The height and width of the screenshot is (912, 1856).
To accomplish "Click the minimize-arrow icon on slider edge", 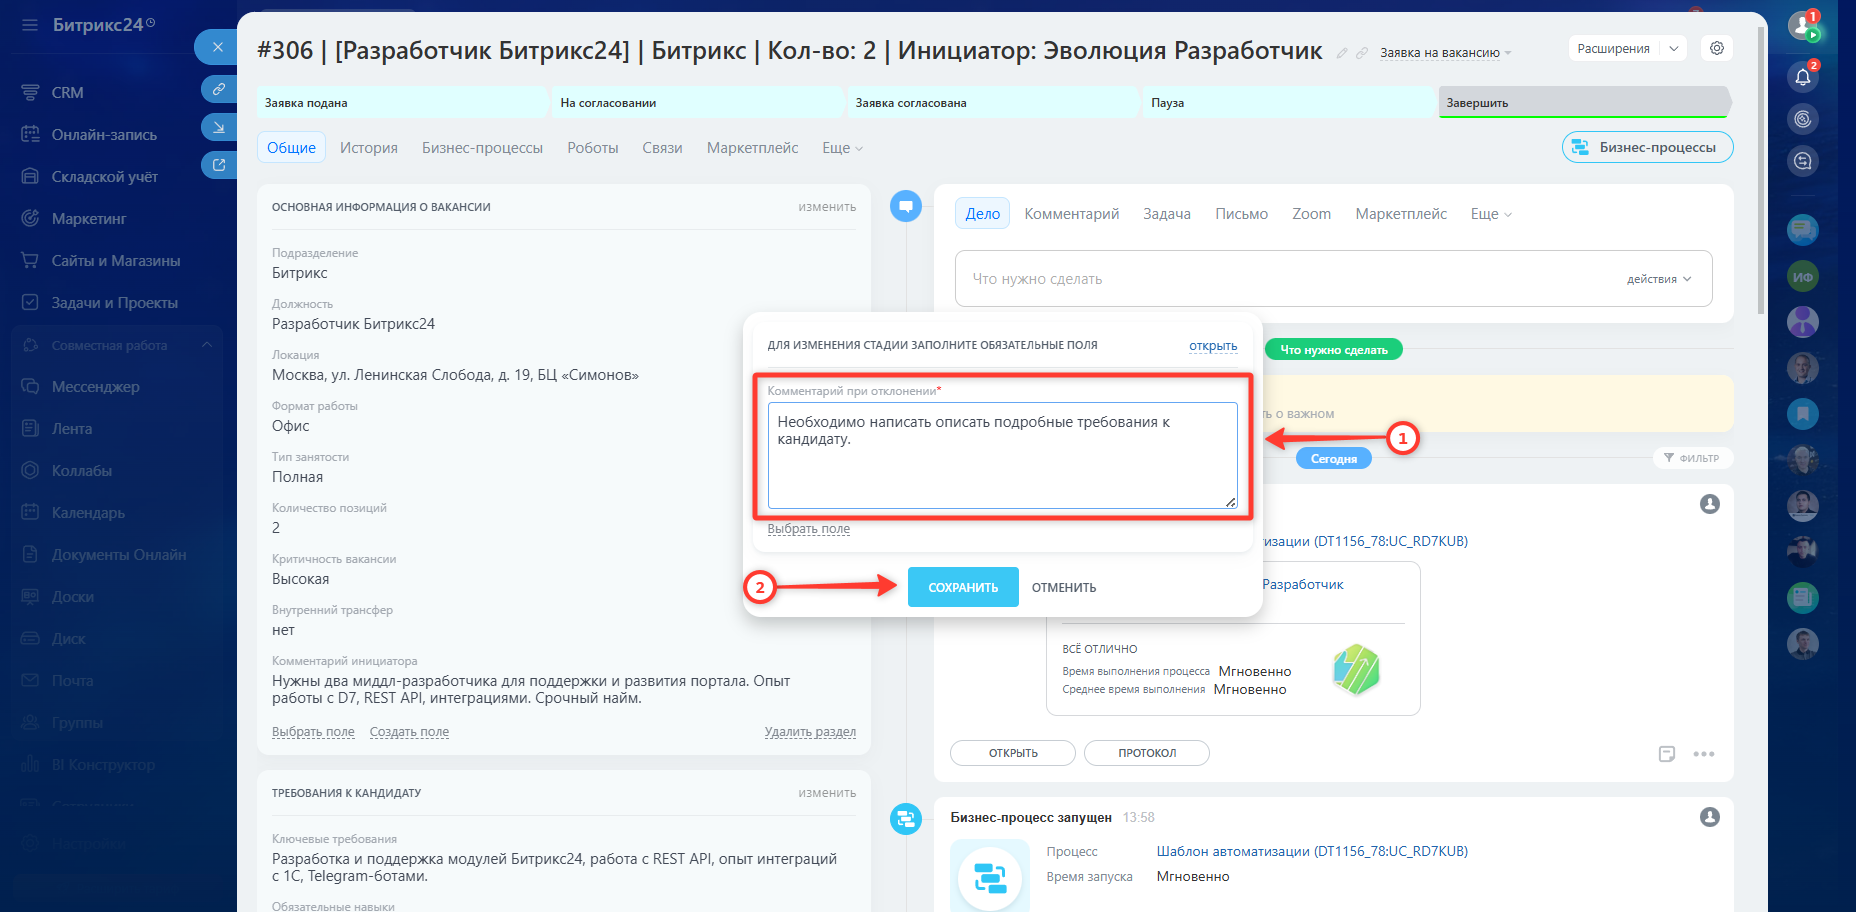I will click(x=218, y=127).
